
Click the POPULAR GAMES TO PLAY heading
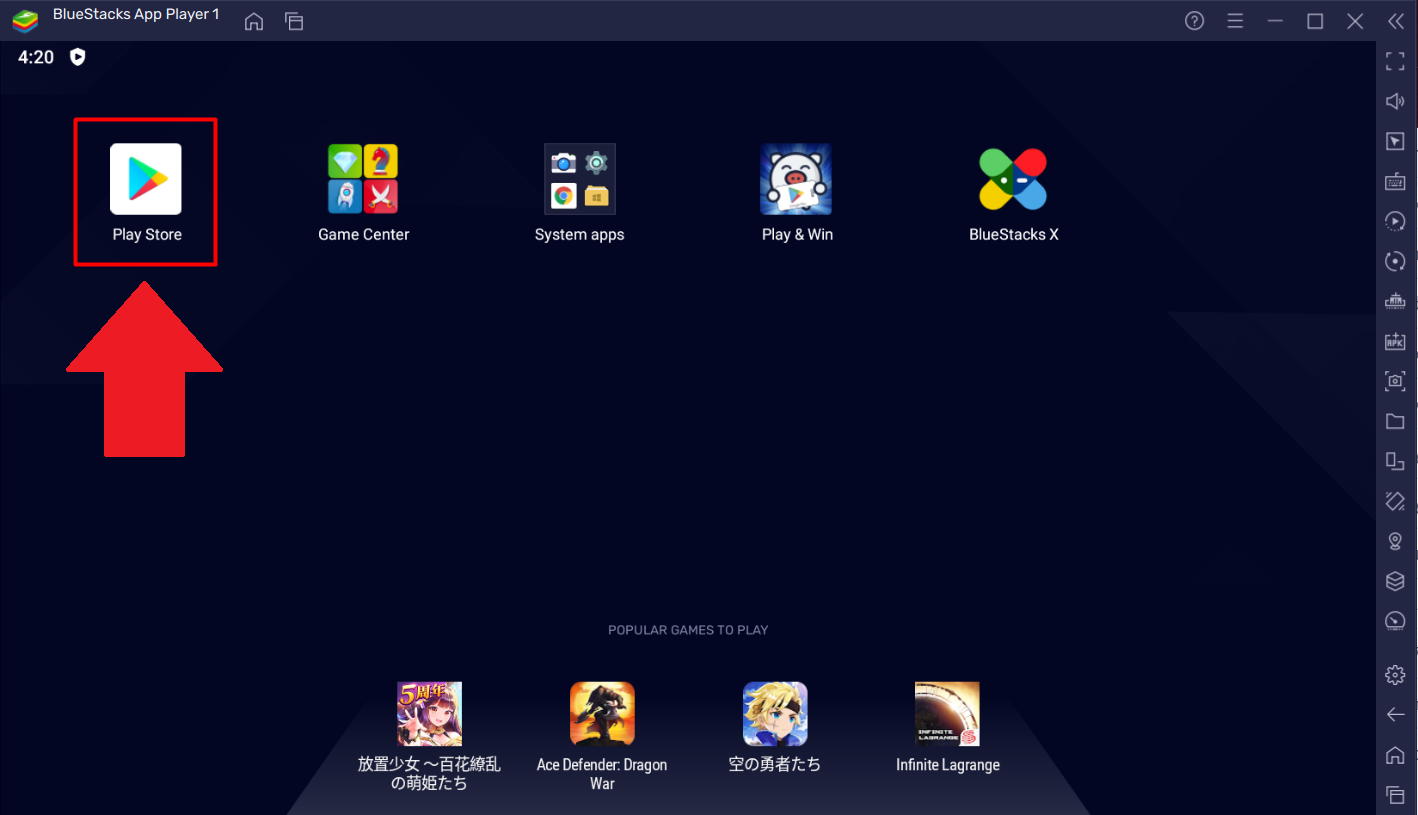tap(688, 630)
